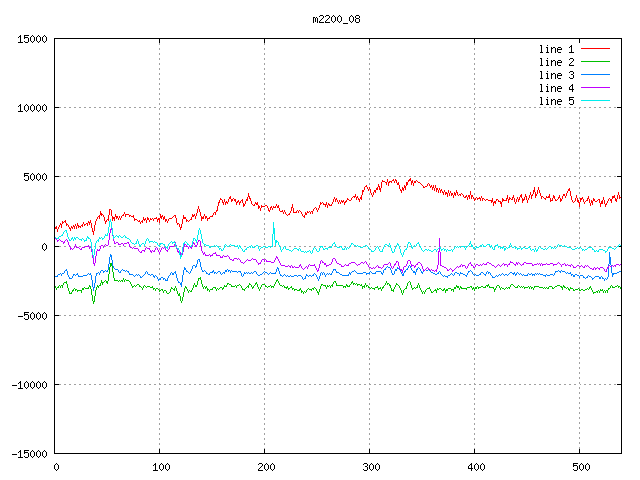Viewport: 640px width, 480px height.
Task: Click the -5000 y-axis tick label
Action: pyautogui.click(x=32, y=315)
